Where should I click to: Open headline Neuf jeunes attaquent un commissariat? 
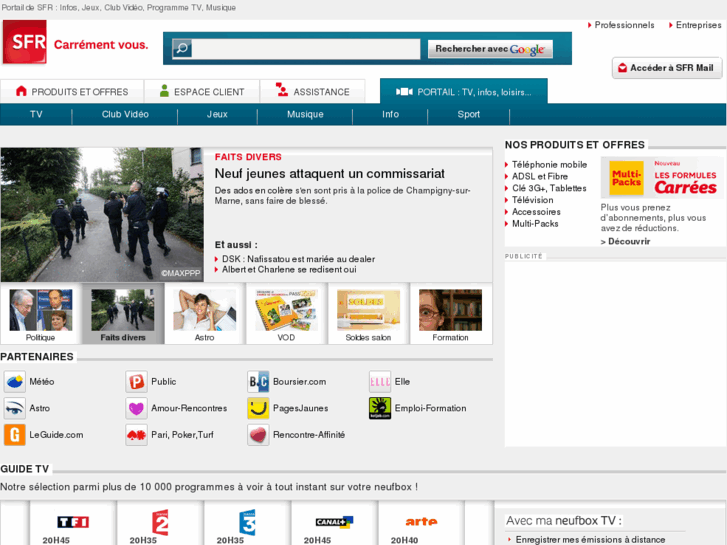coord(329,173)
